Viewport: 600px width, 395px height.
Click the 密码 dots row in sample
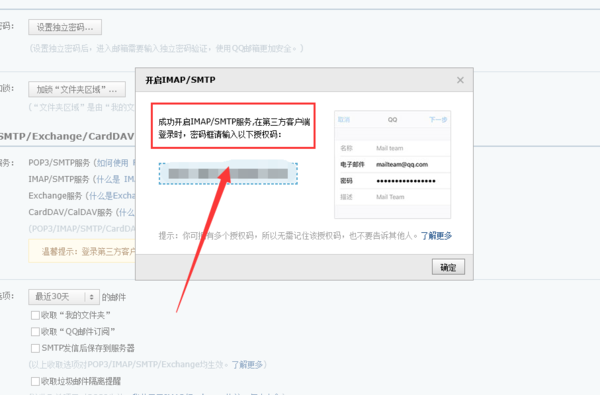pyautogui.click(x=392, y=181)
